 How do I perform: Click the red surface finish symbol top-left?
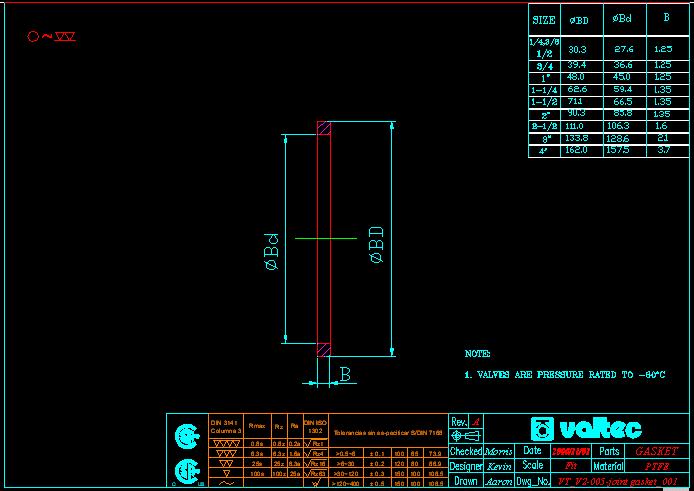tap(50, 37)
